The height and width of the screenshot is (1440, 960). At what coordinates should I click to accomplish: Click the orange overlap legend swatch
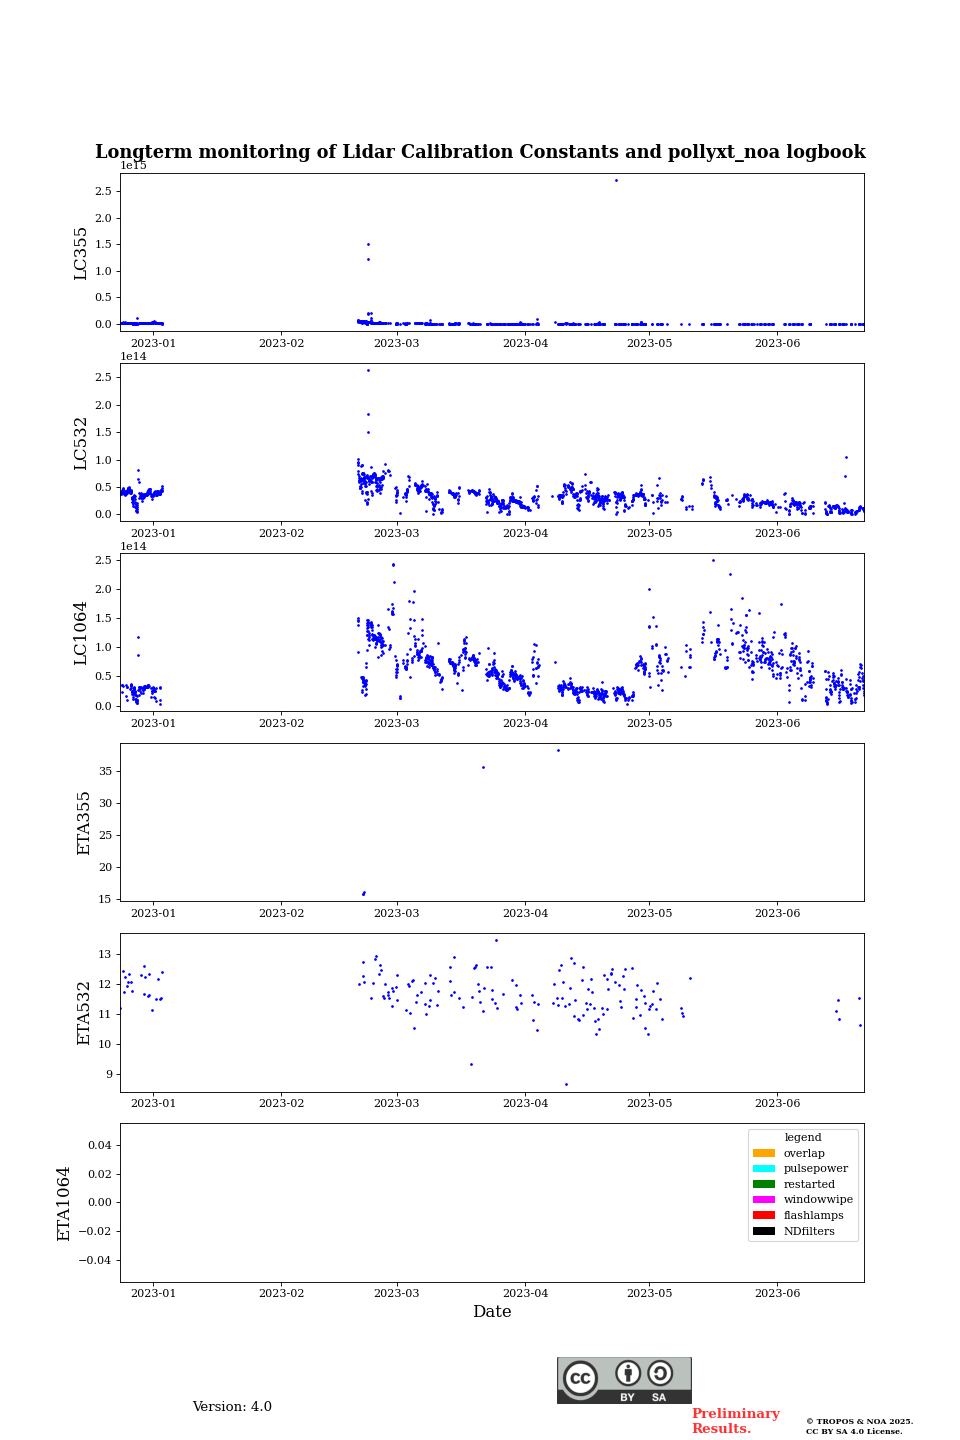click(x=764, y=1153)
